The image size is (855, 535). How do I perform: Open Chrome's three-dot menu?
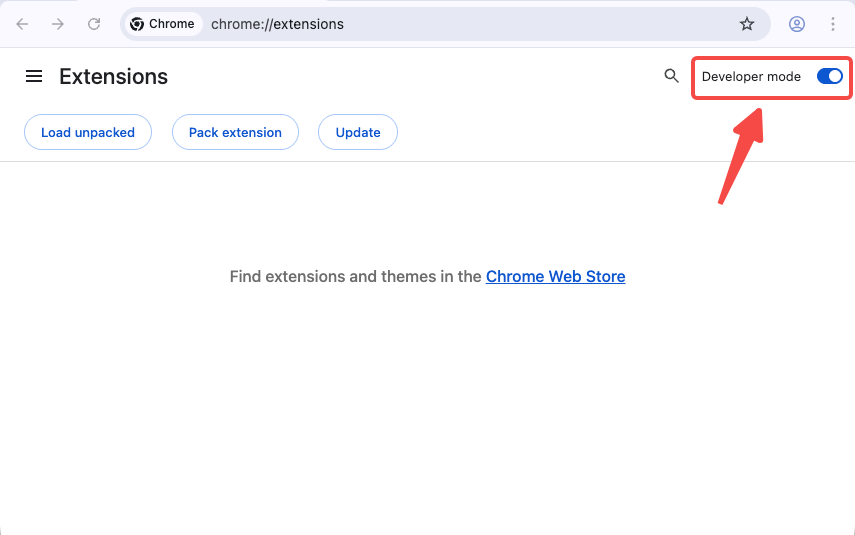click(x=833, y=24)
